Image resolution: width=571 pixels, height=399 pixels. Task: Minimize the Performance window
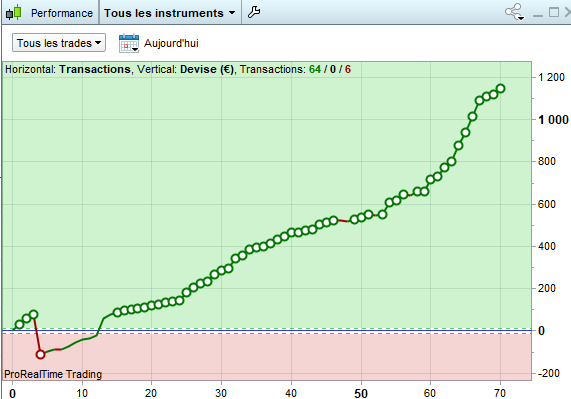click(x=537, y=15)
